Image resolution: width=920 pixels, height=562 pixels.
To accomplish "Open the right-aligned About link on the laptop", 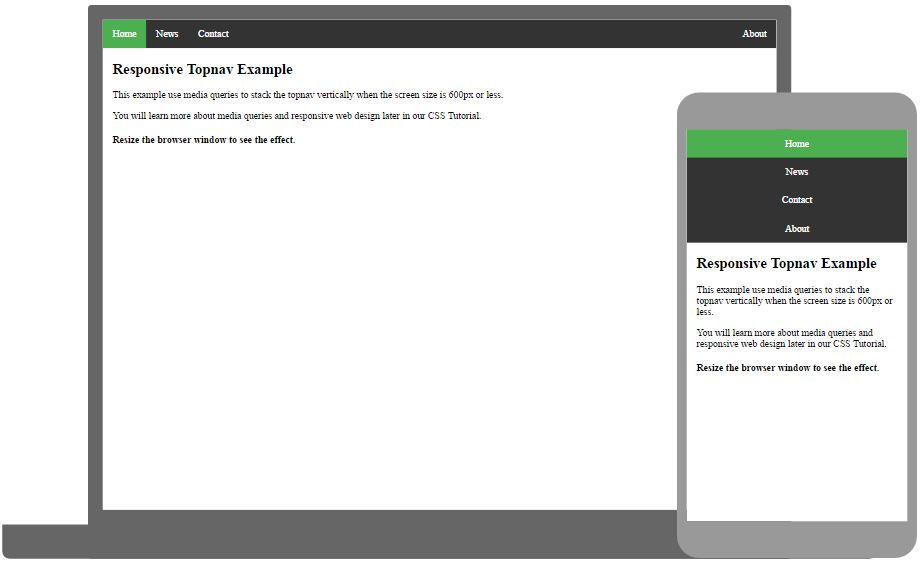I will 754,34.
